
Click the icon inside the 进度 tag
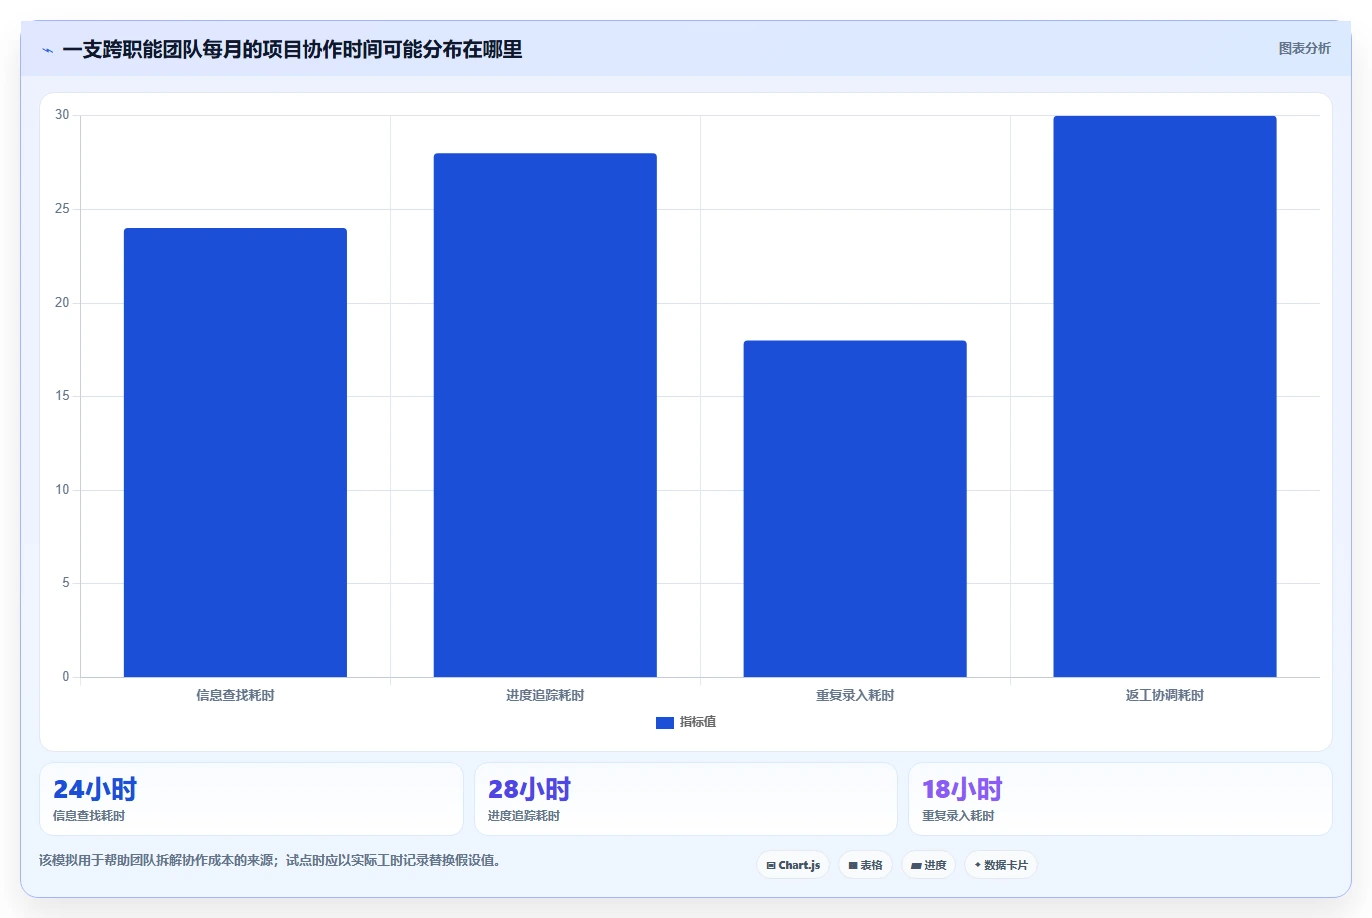point(916,866)
